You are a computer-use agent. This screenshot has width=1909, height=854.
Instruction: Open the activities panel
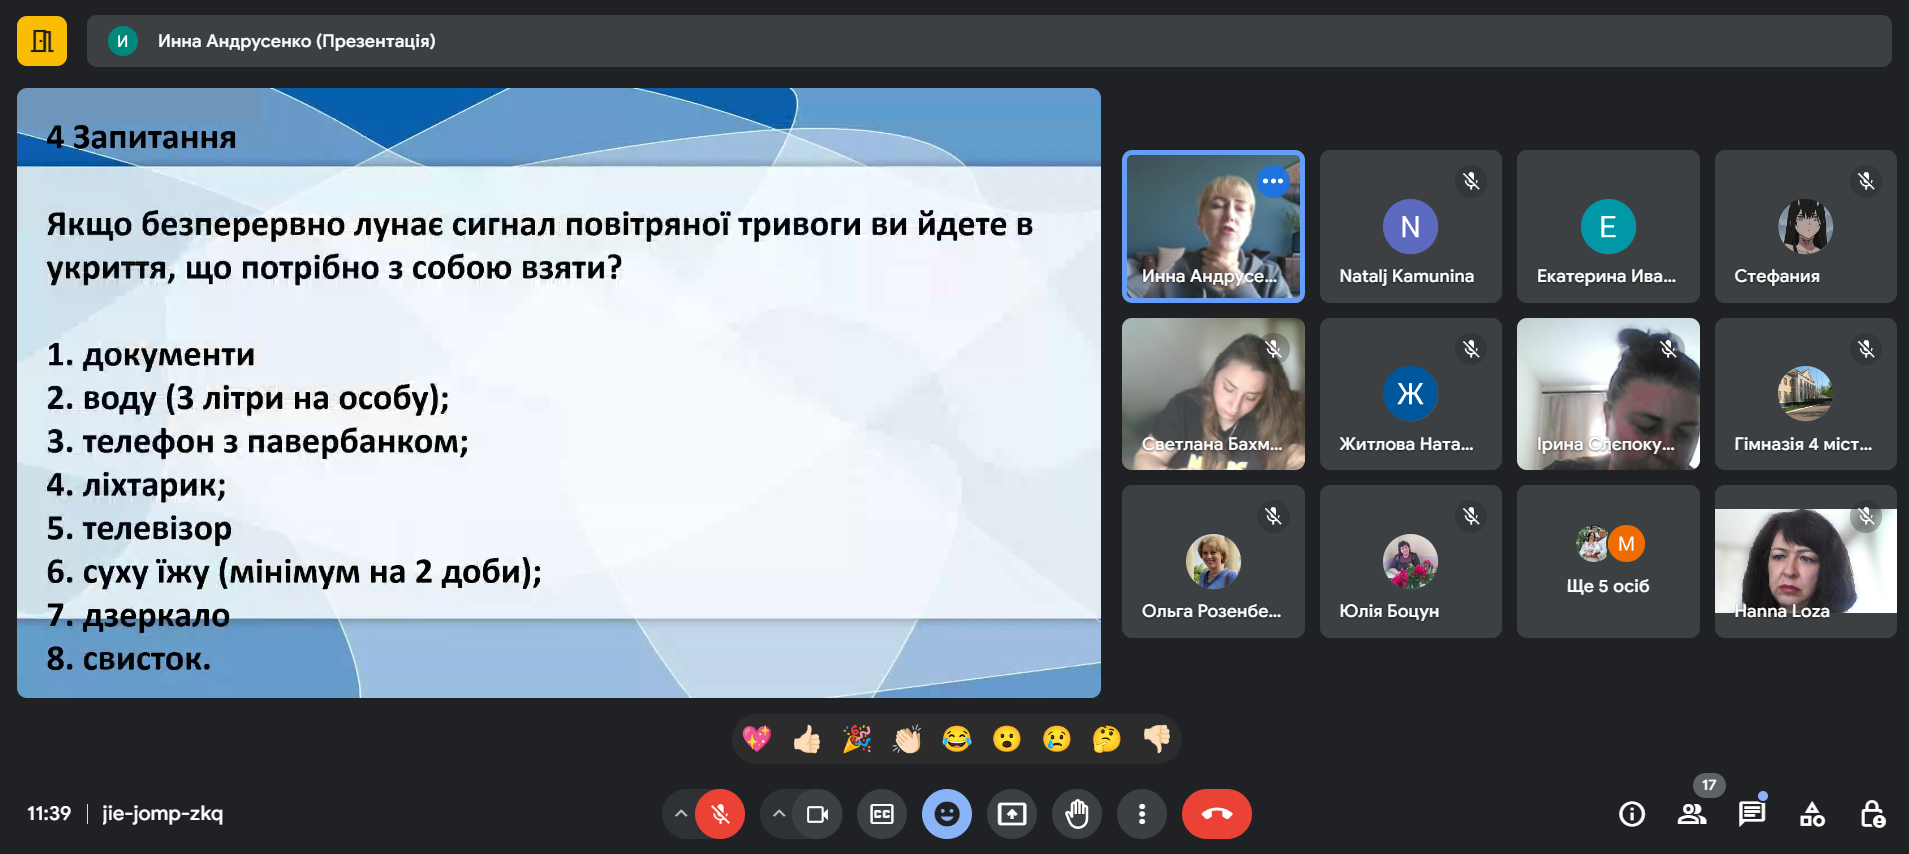(1812, 814)
